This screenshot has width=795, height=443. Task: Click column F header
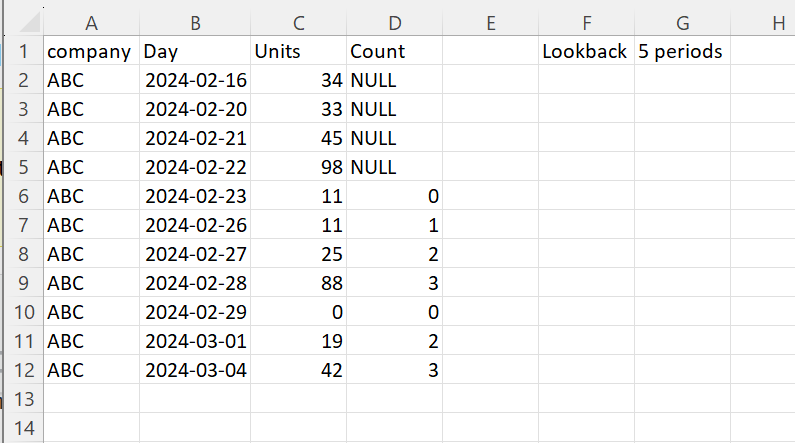[586, 23]
